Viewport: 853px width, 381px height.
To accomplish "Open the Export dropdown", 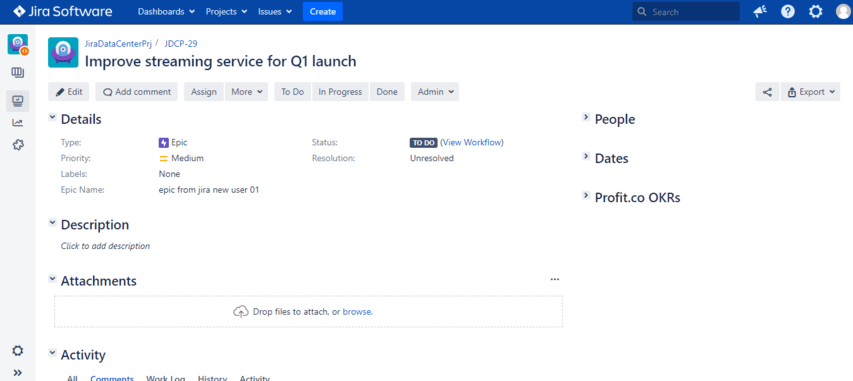I will [811, 92].
